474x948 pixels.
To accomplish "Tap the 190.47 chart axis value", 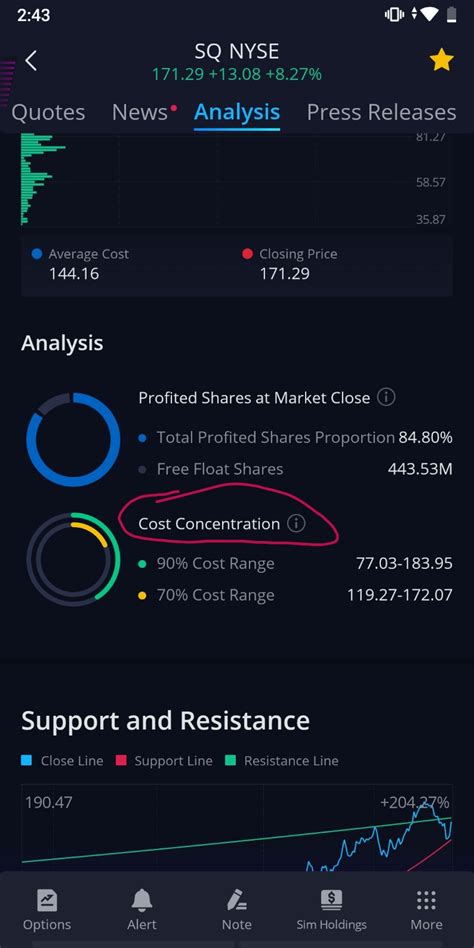I will point(48,803).
